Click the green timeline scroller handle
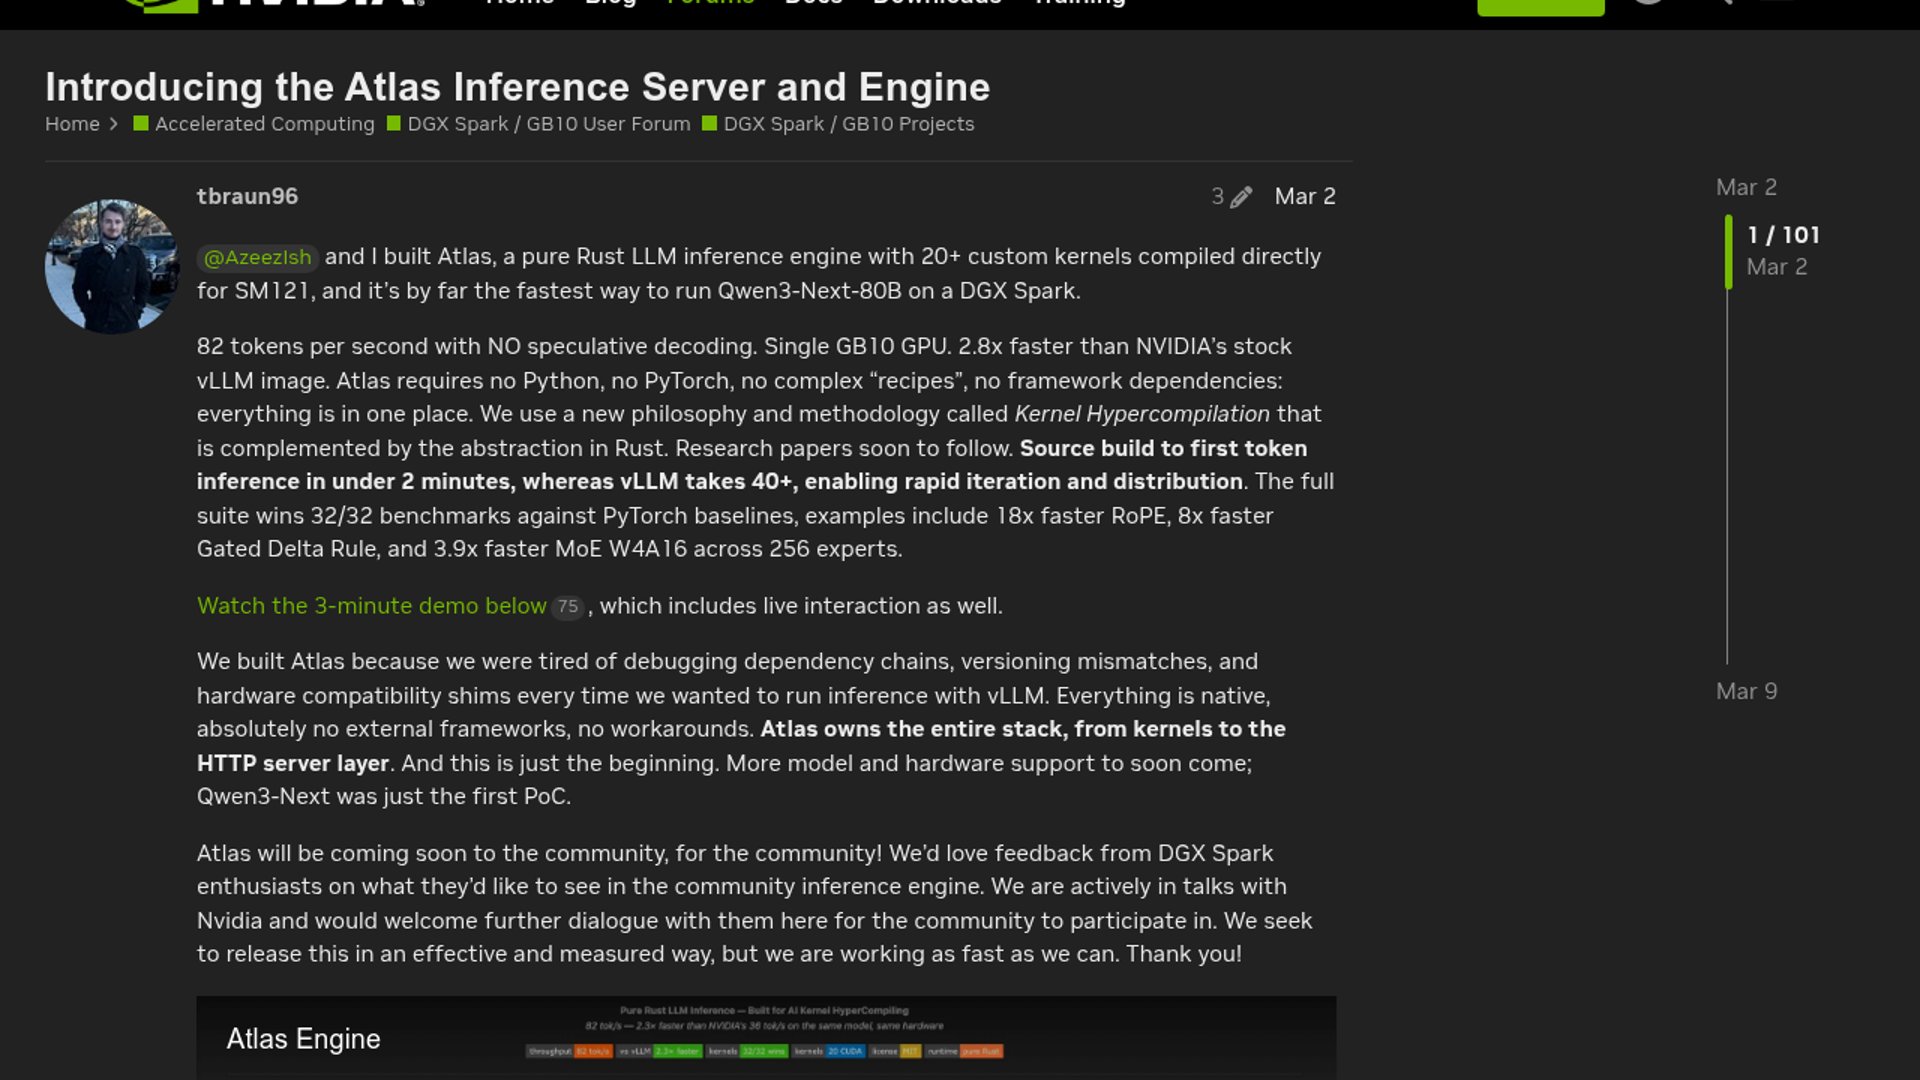The width and height of the screenshot is (1920, 1080). (x=1728, y=250)
